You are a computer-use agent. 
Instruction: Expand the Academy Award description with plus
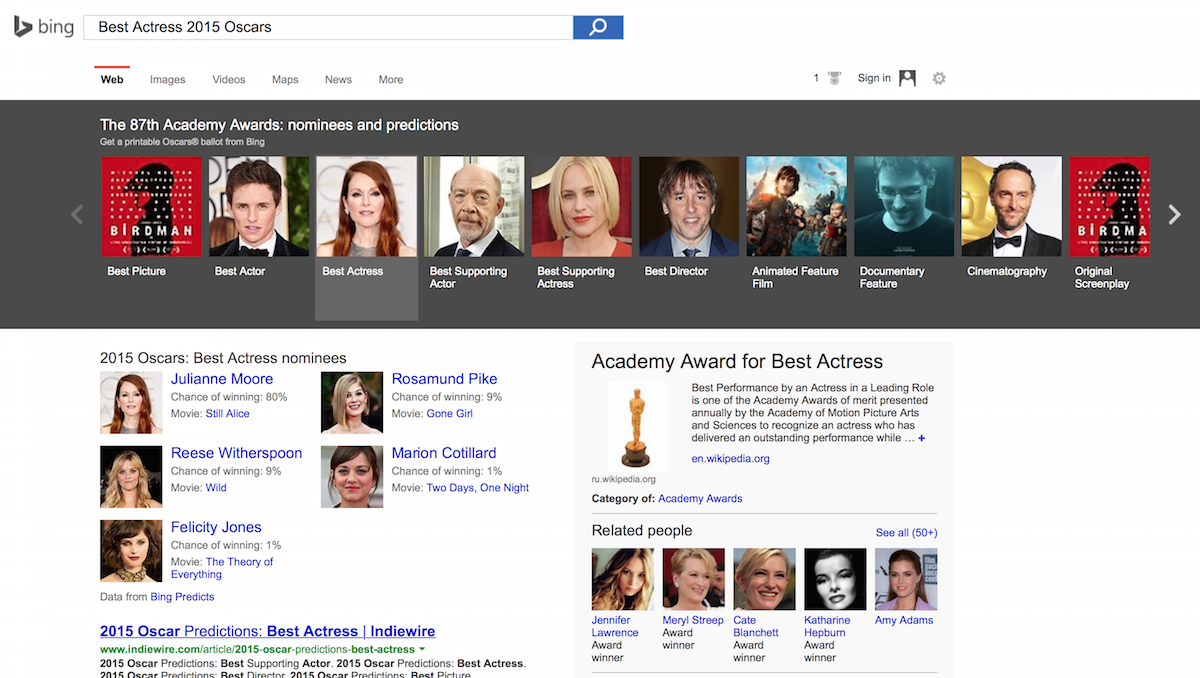click(x=921, y=438)
